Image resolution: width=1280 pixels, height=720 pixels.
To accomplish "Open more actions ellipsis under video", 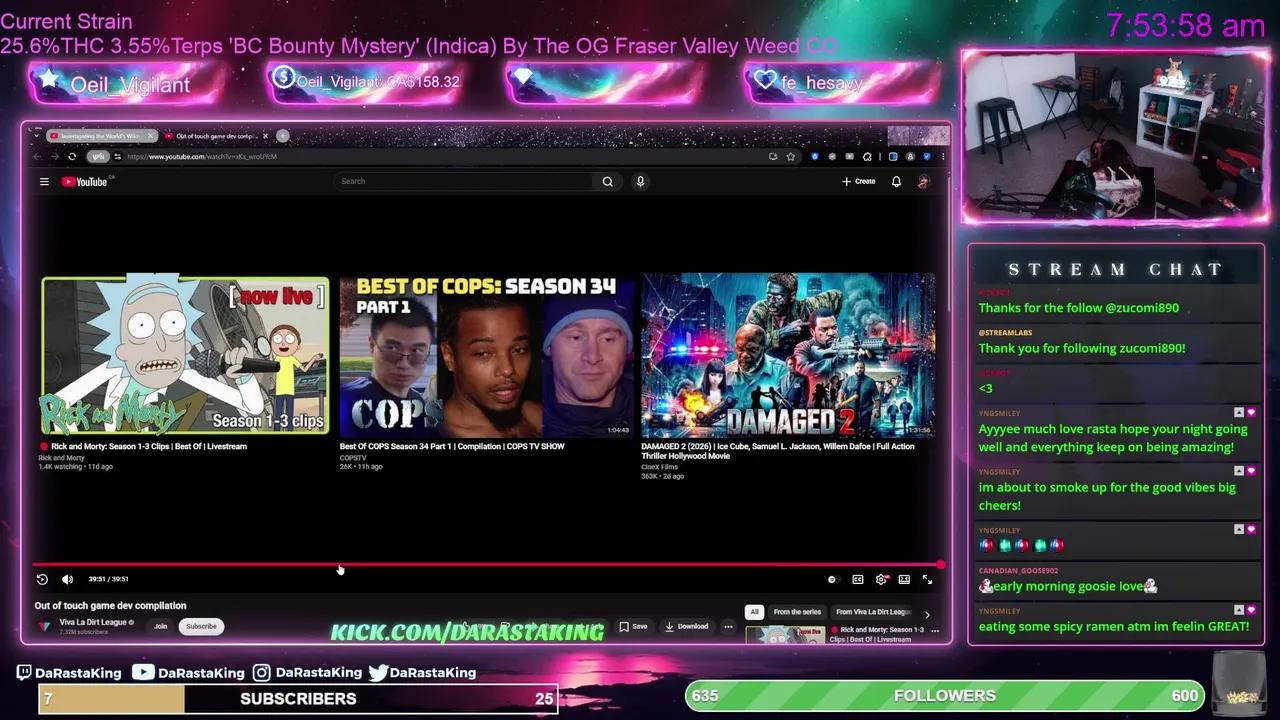I will (728, 626).
